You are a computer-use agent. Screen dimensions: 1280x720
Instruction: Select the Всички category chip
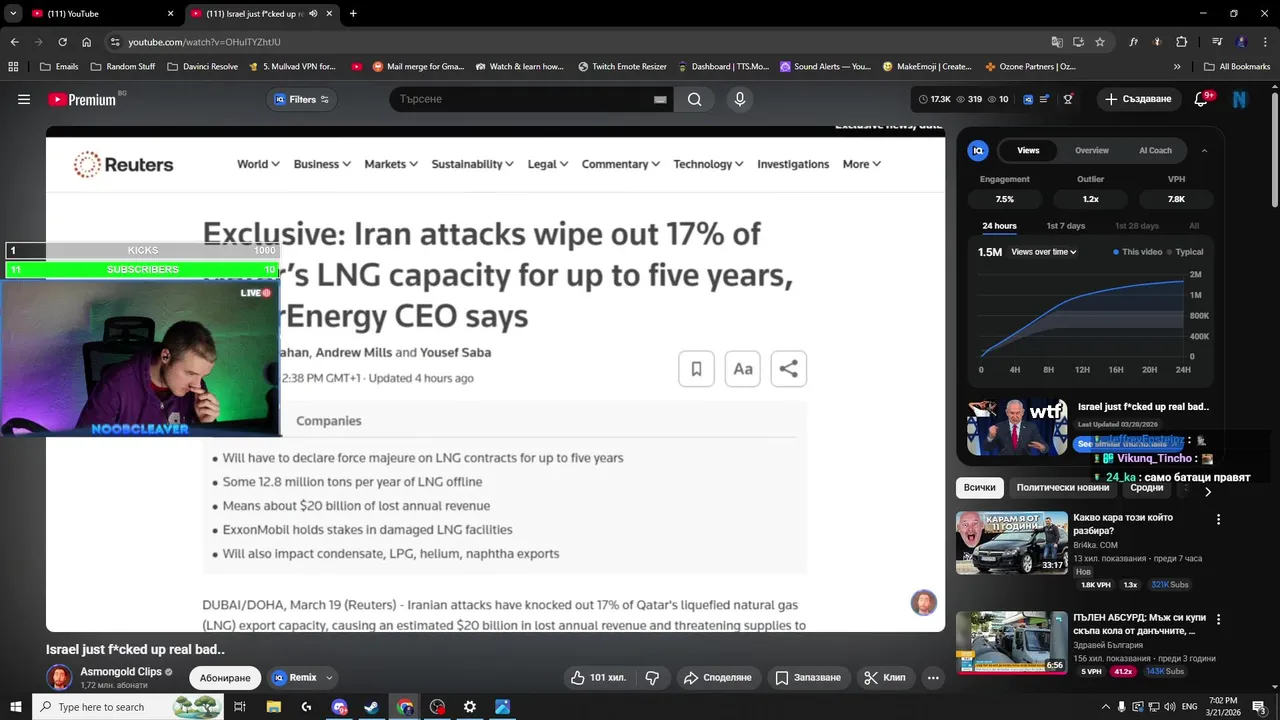(x=980, y=488)
